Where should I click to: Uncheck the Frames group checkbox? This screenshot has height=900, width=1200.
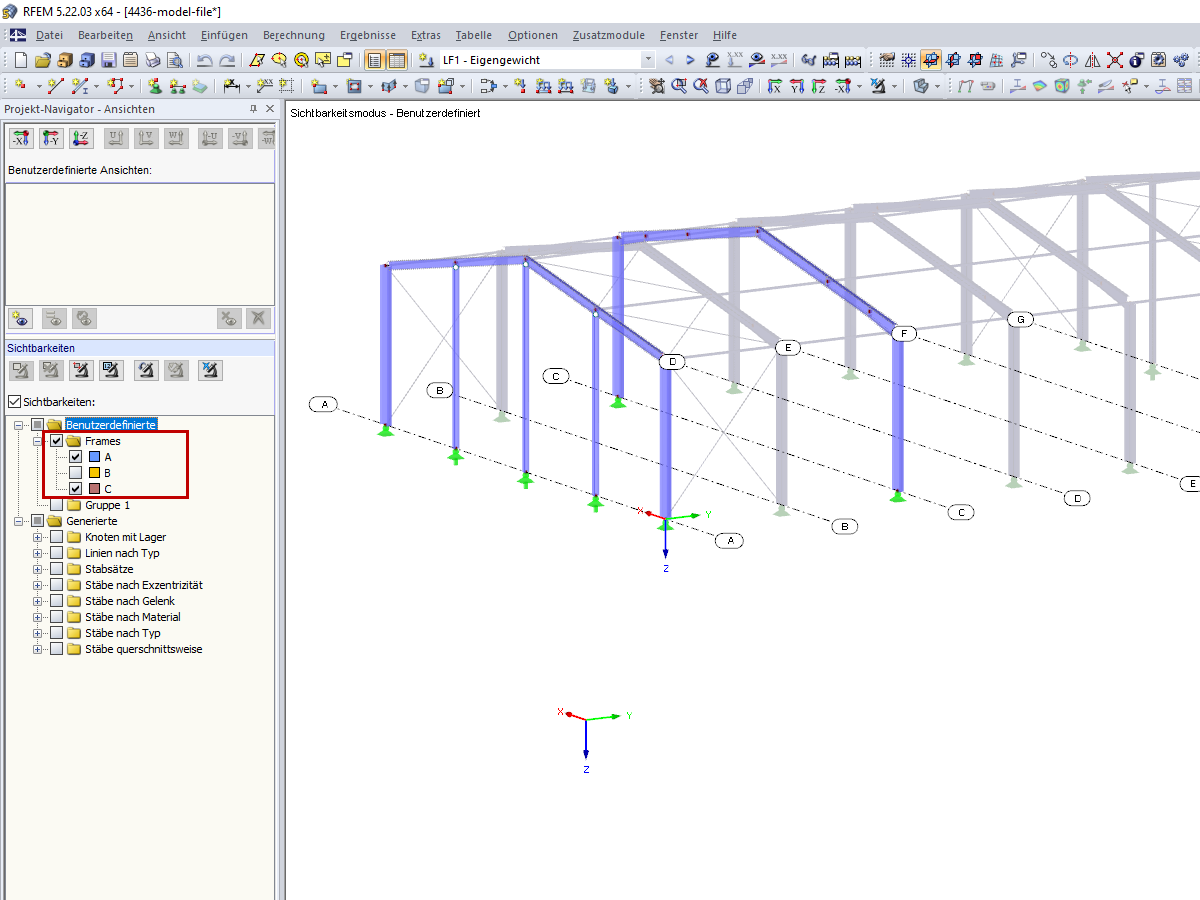coord(56,441)
